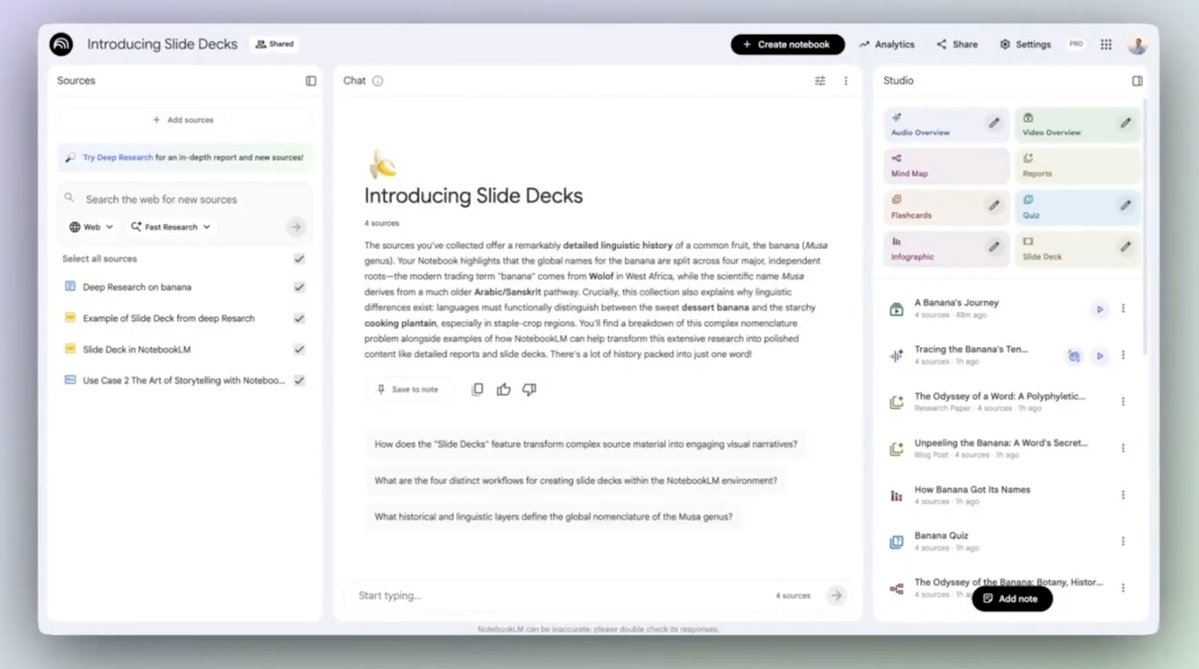
Task: Open the Web source type dropdown
Action: click(x=90, y=226)
